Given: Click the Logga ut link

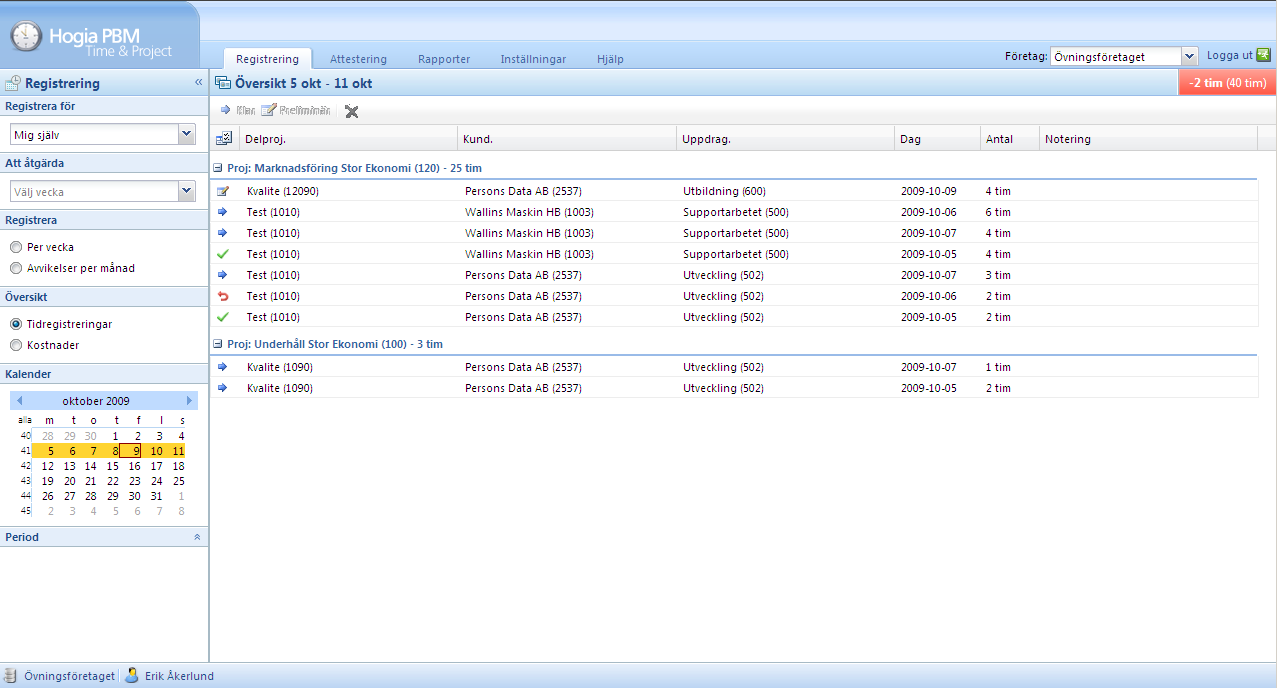Looking at the screenshot, I should (1230, 55).
